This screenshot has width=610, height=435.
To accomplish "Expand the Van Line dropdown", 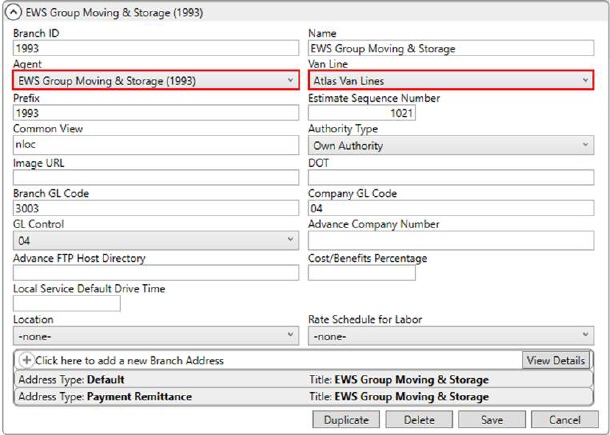I will pos(450,81).
